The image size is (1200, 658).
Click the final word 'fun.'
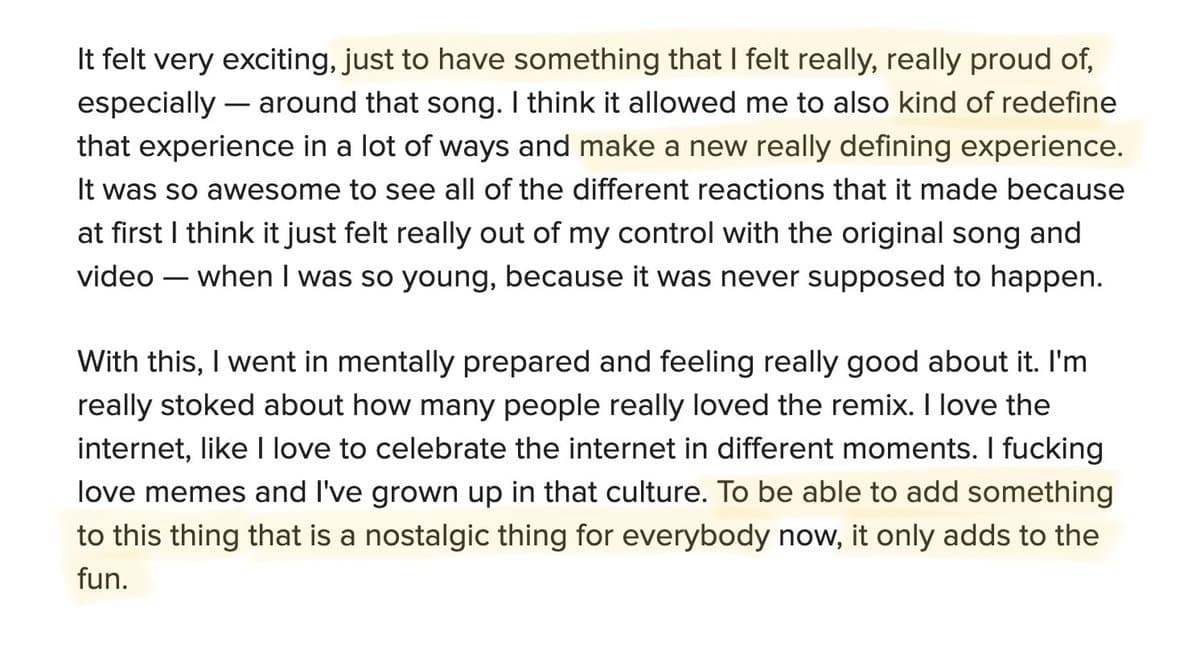pos(103,580)
